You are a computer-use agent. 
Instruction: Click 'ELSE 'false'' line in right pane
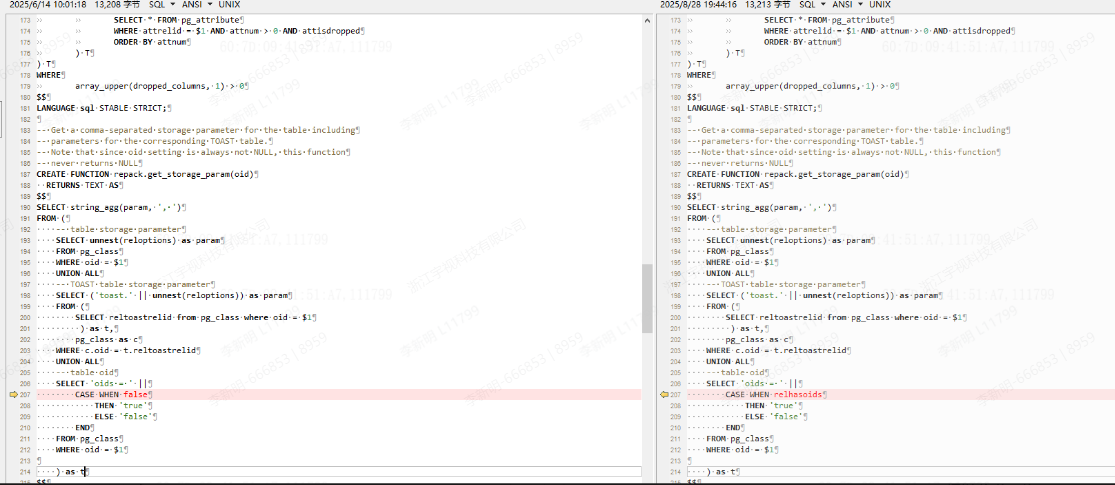pyautogui.click(x=772, y=417)
